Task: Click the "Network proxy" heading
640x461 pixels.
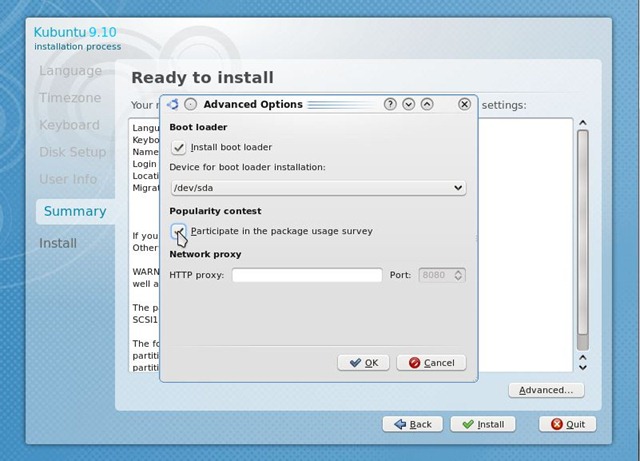Action: [205, 254]
